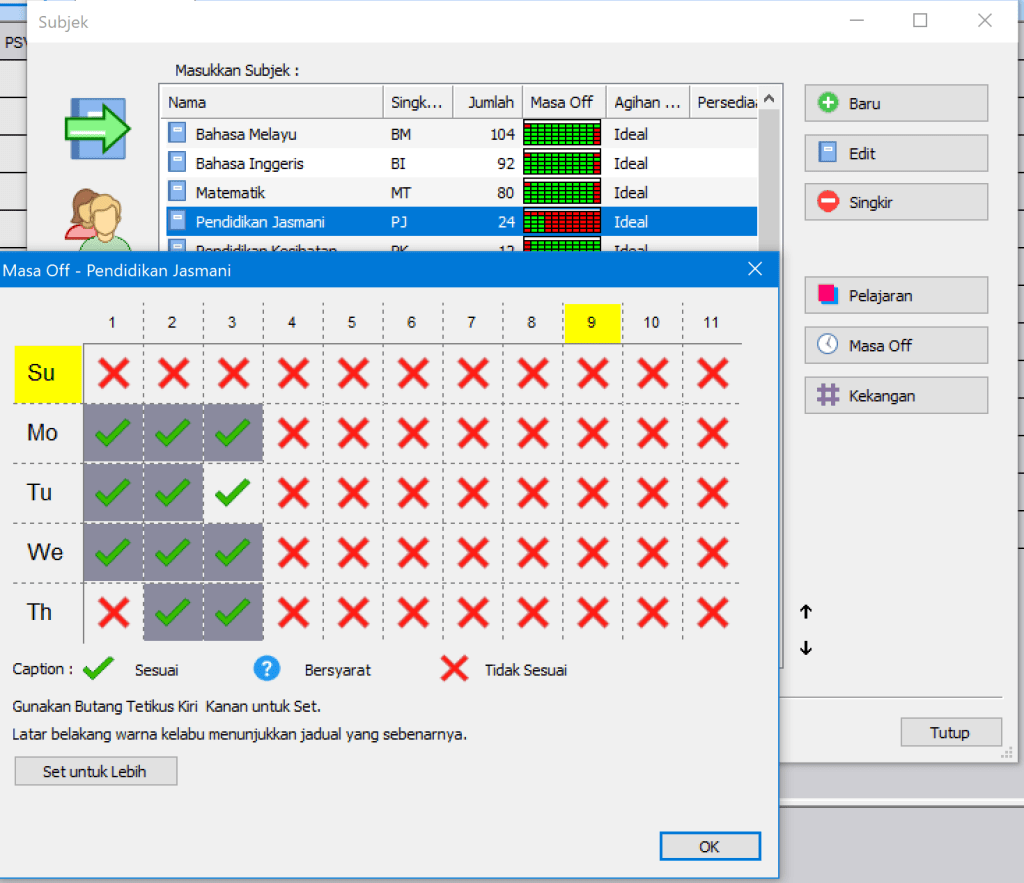Click the Set untuk Lebih button
This screenshot has width=1024, height=883.
[96, 771]
